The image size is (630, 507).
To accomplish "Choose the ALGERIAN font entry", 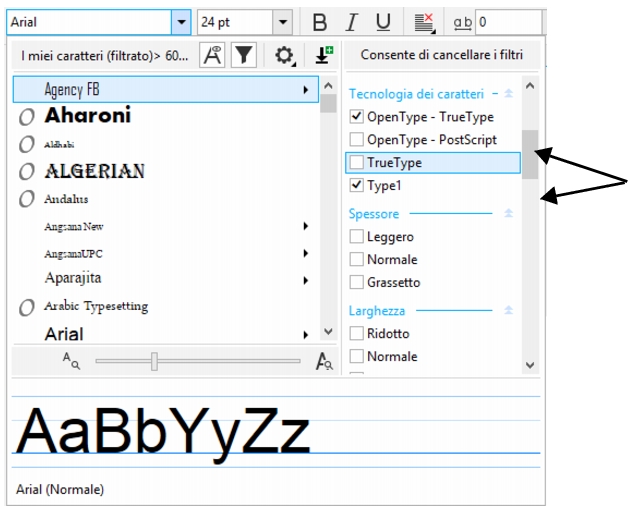I will click(x=94, y=171).
